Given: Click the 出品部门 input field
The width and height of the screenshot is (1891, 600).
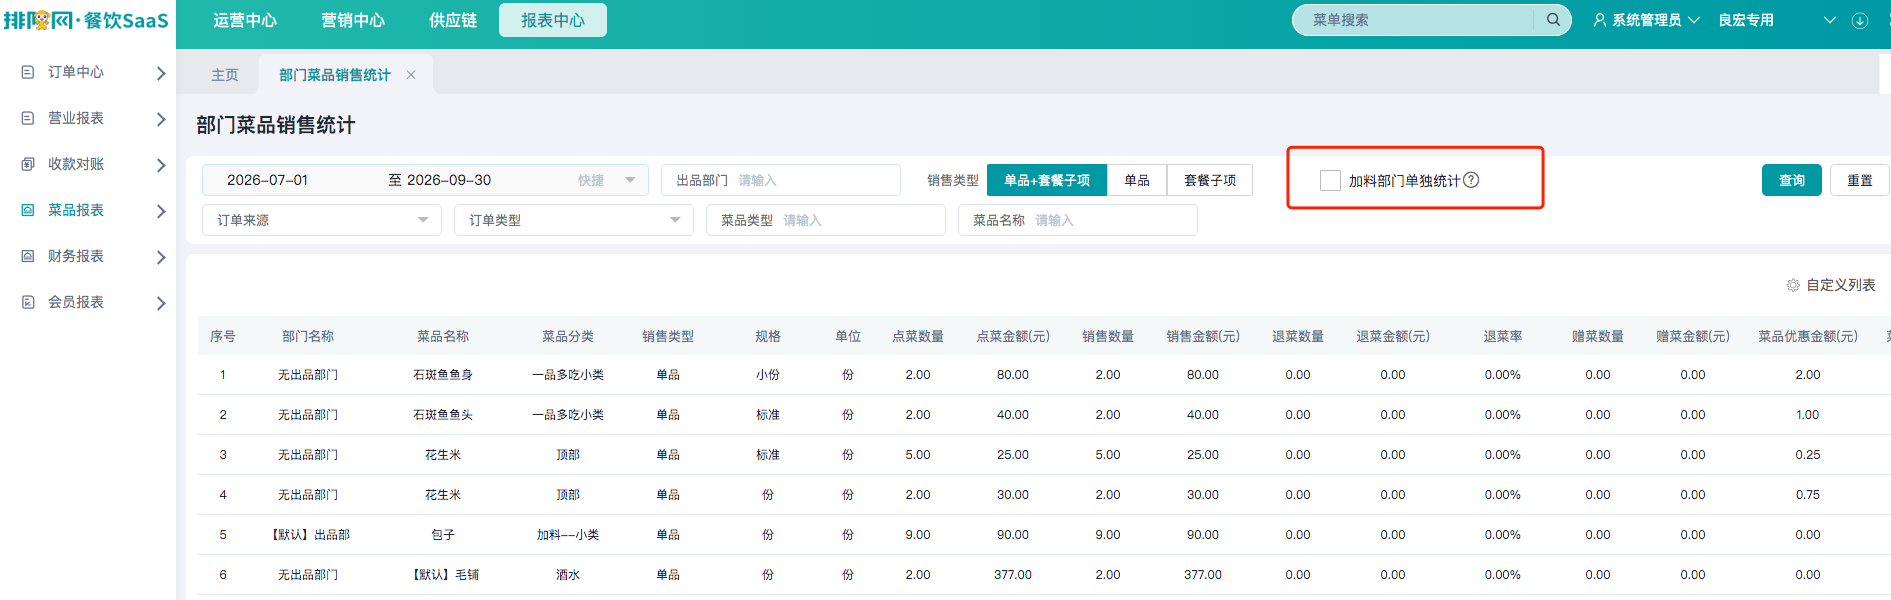Looking at the screenshot, I should pos(781,180).
